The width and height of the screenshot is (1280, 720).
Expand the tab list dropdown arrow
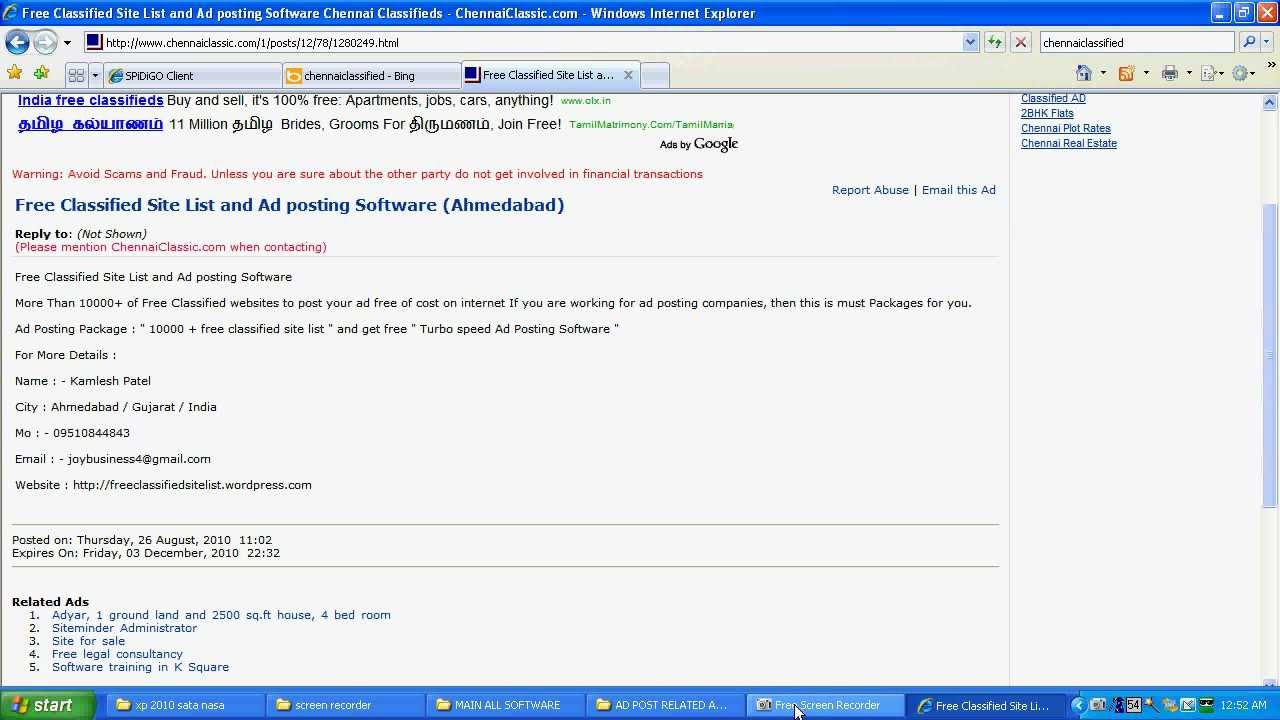pyautogui.click(x=95, y=75)
